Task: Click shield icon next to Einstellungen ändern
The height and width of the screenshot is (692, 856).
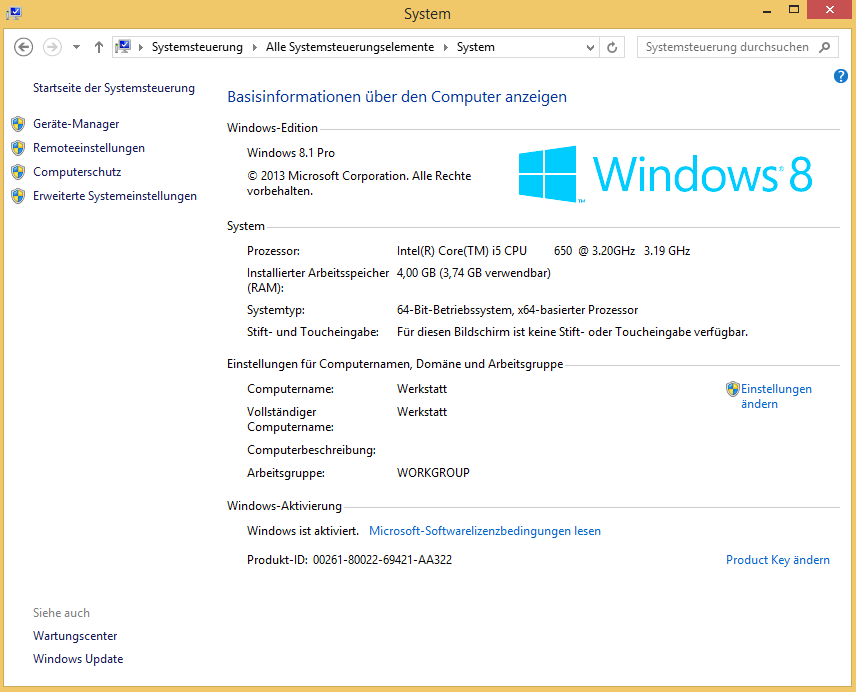Action: pos(733,389)
